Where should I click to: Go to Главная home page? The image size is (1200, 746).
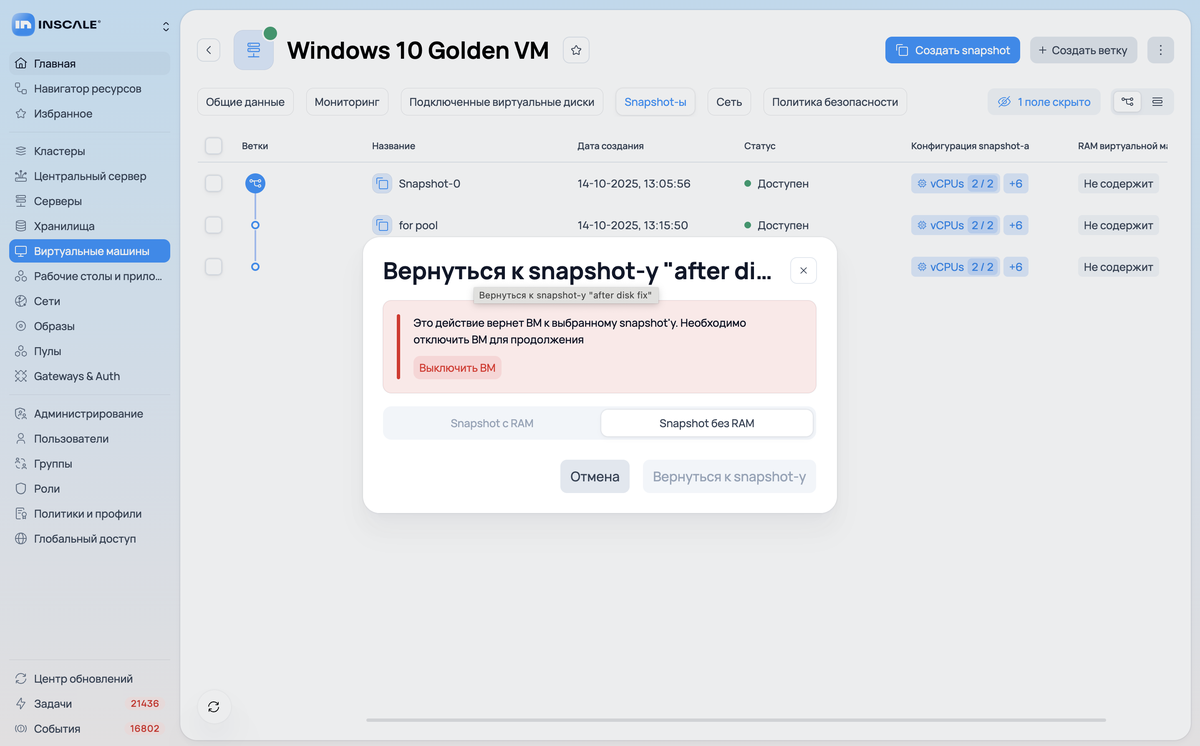tap(90, 64)
